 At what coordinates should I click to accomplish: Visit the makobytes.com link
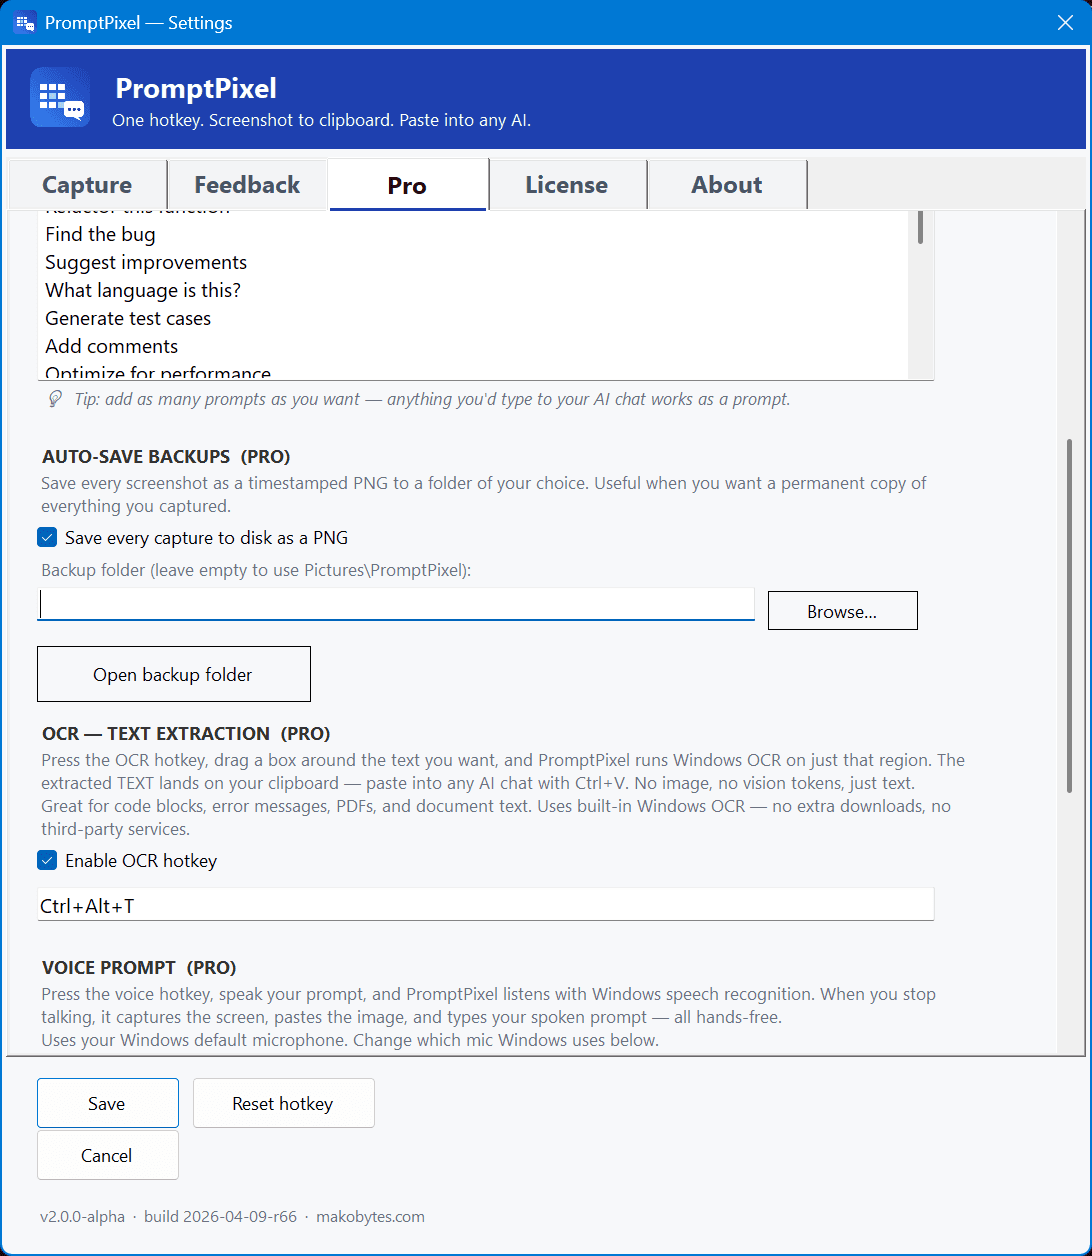[x=370, y=1216]
